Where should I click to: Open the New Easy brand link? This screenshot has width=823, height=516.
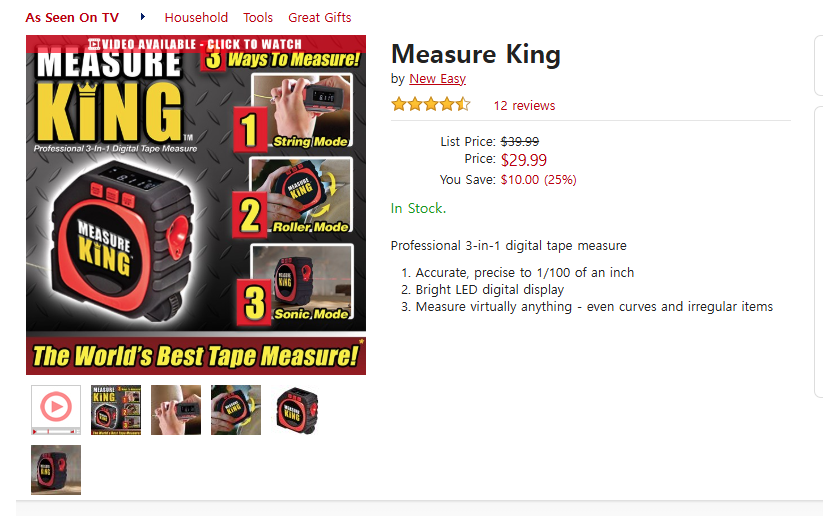[x=437, y=79]
